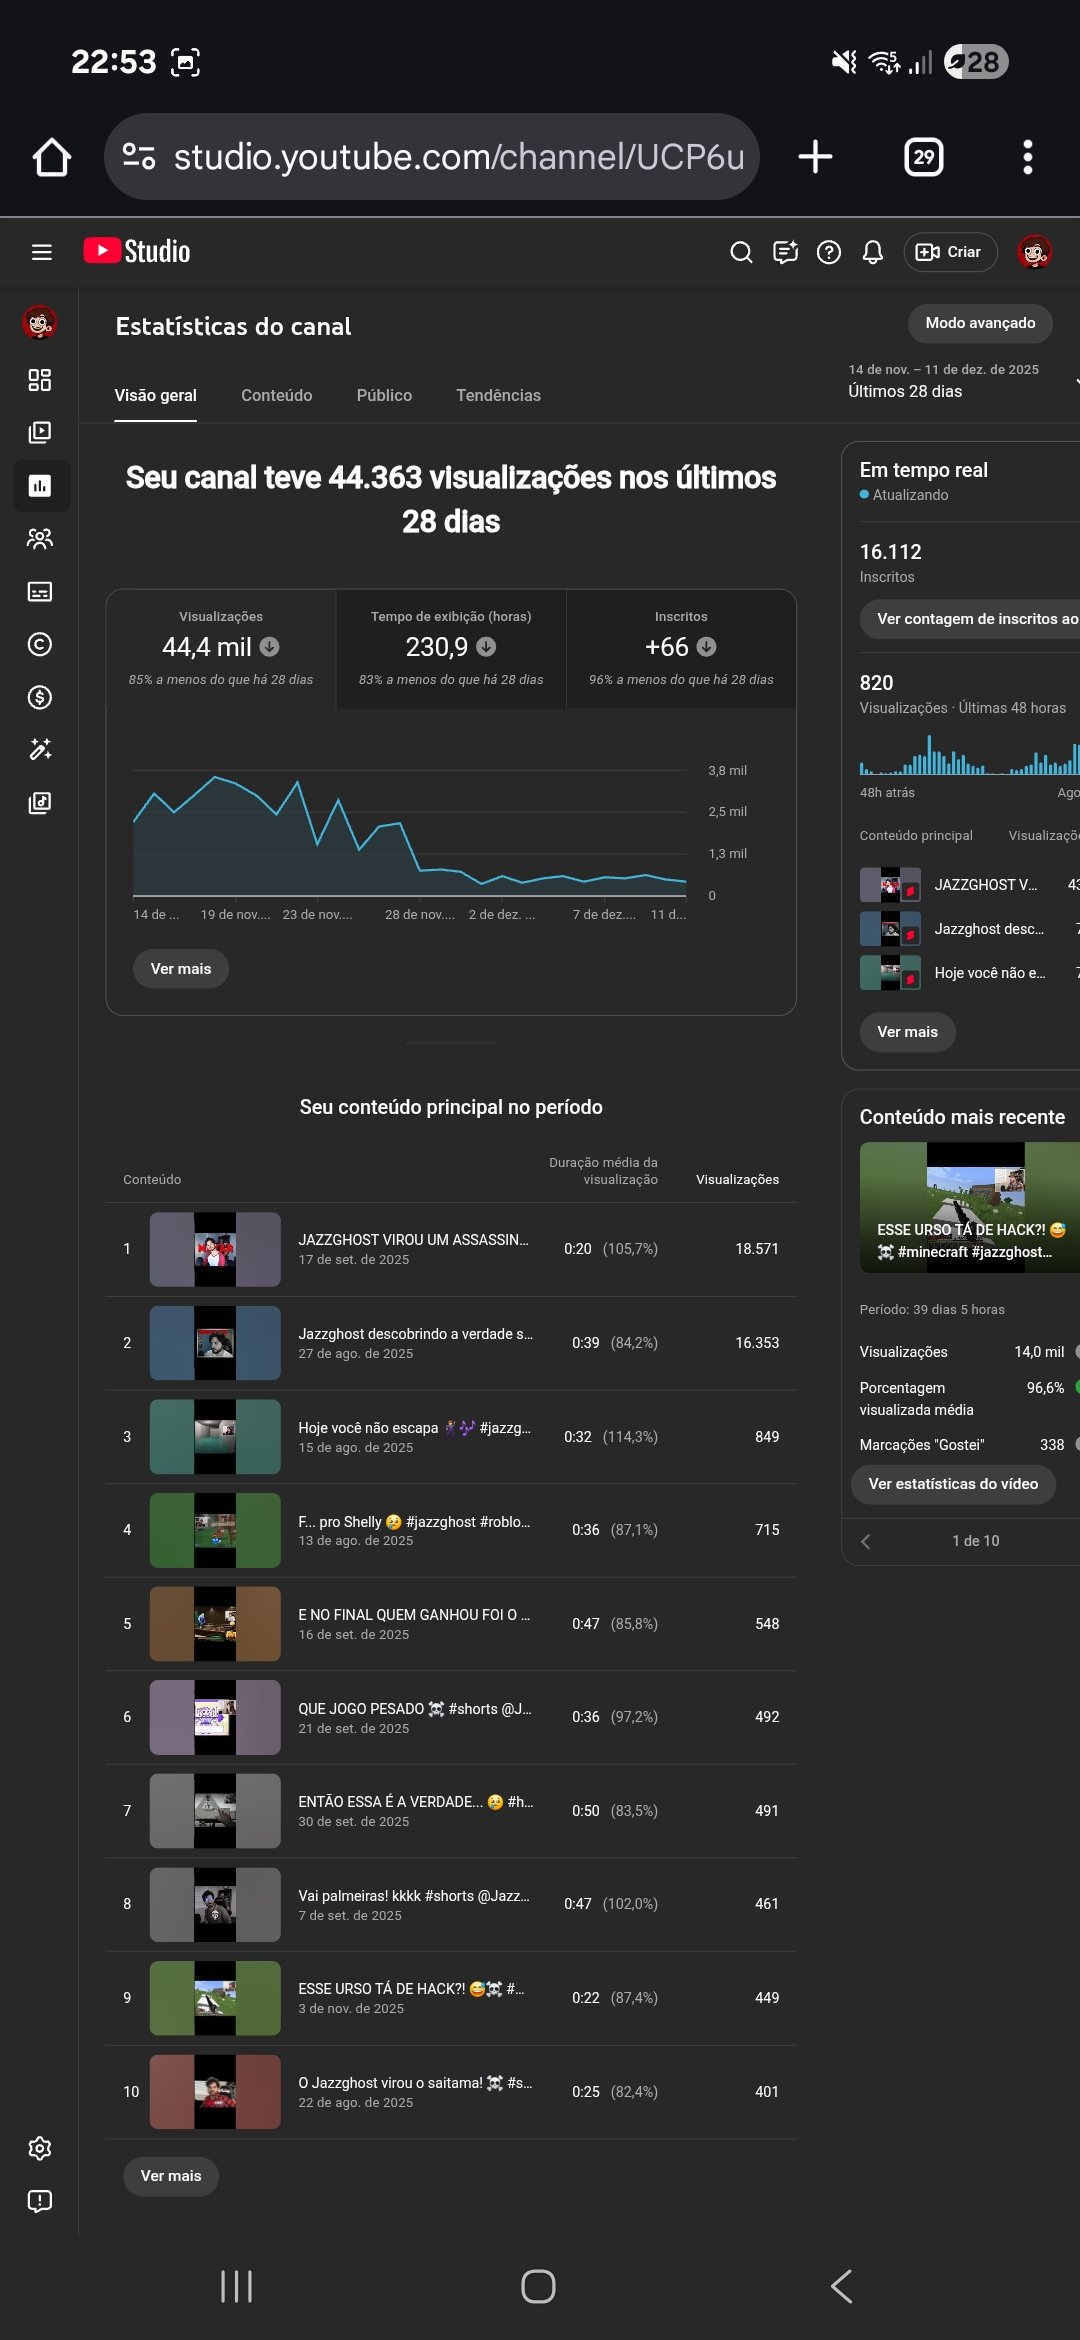Select the Tempo de exibição metric card
The image size is (1080, 2340).
click(x=451, y=648)
